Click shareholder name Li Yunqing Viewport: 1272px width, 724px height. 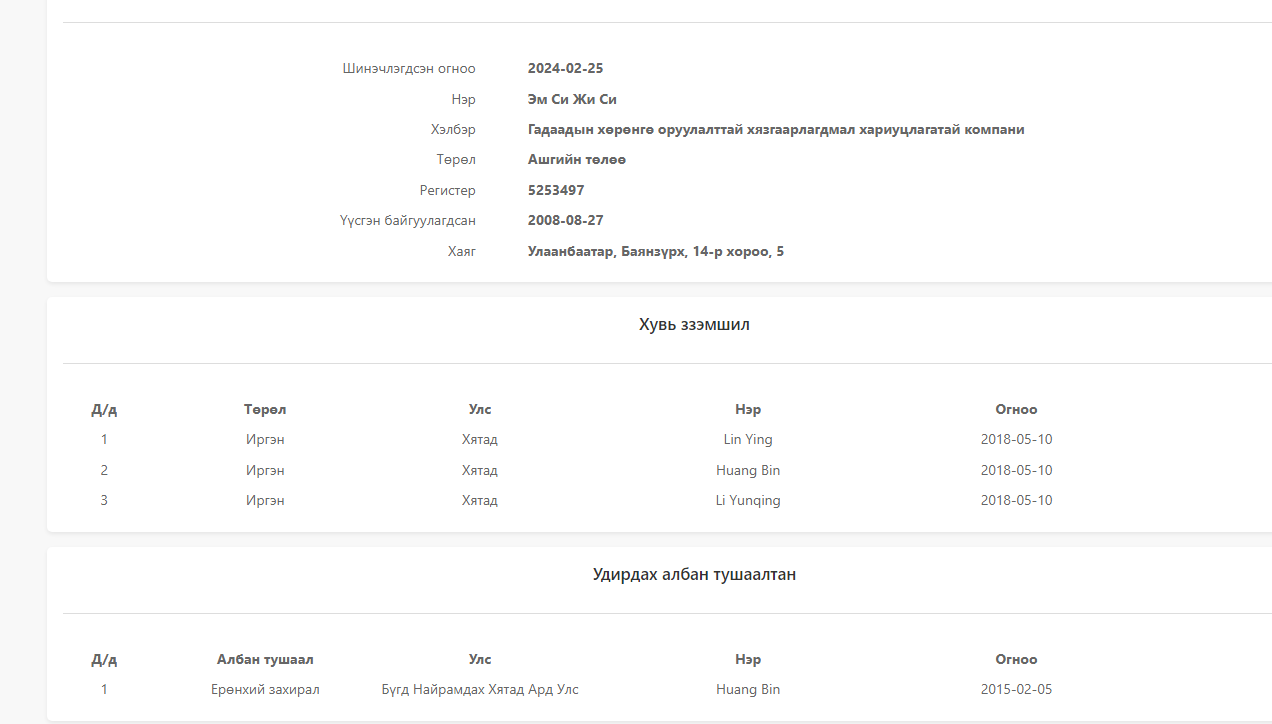[748, 501]
